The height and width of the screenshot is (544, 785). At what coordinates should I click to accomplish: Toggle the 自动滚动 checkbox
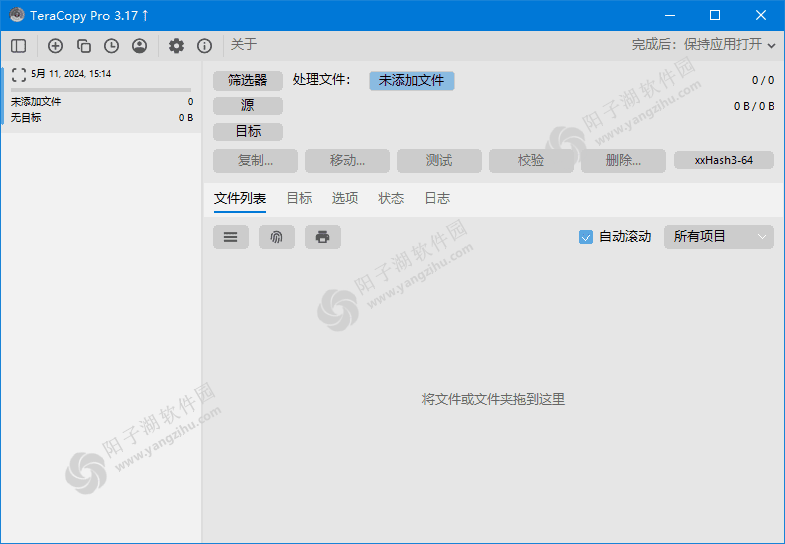(x=586, y=237)
